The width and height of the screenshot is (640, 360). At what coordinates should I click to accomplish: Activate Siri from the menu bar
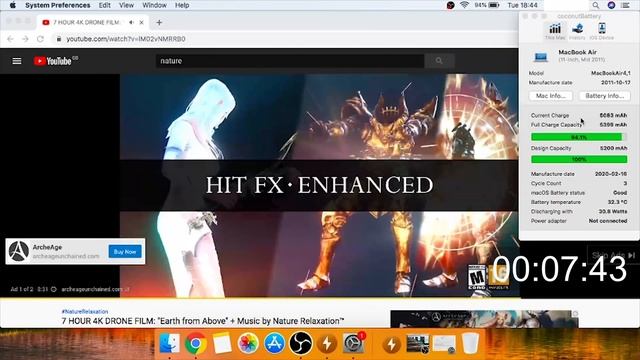611,5
